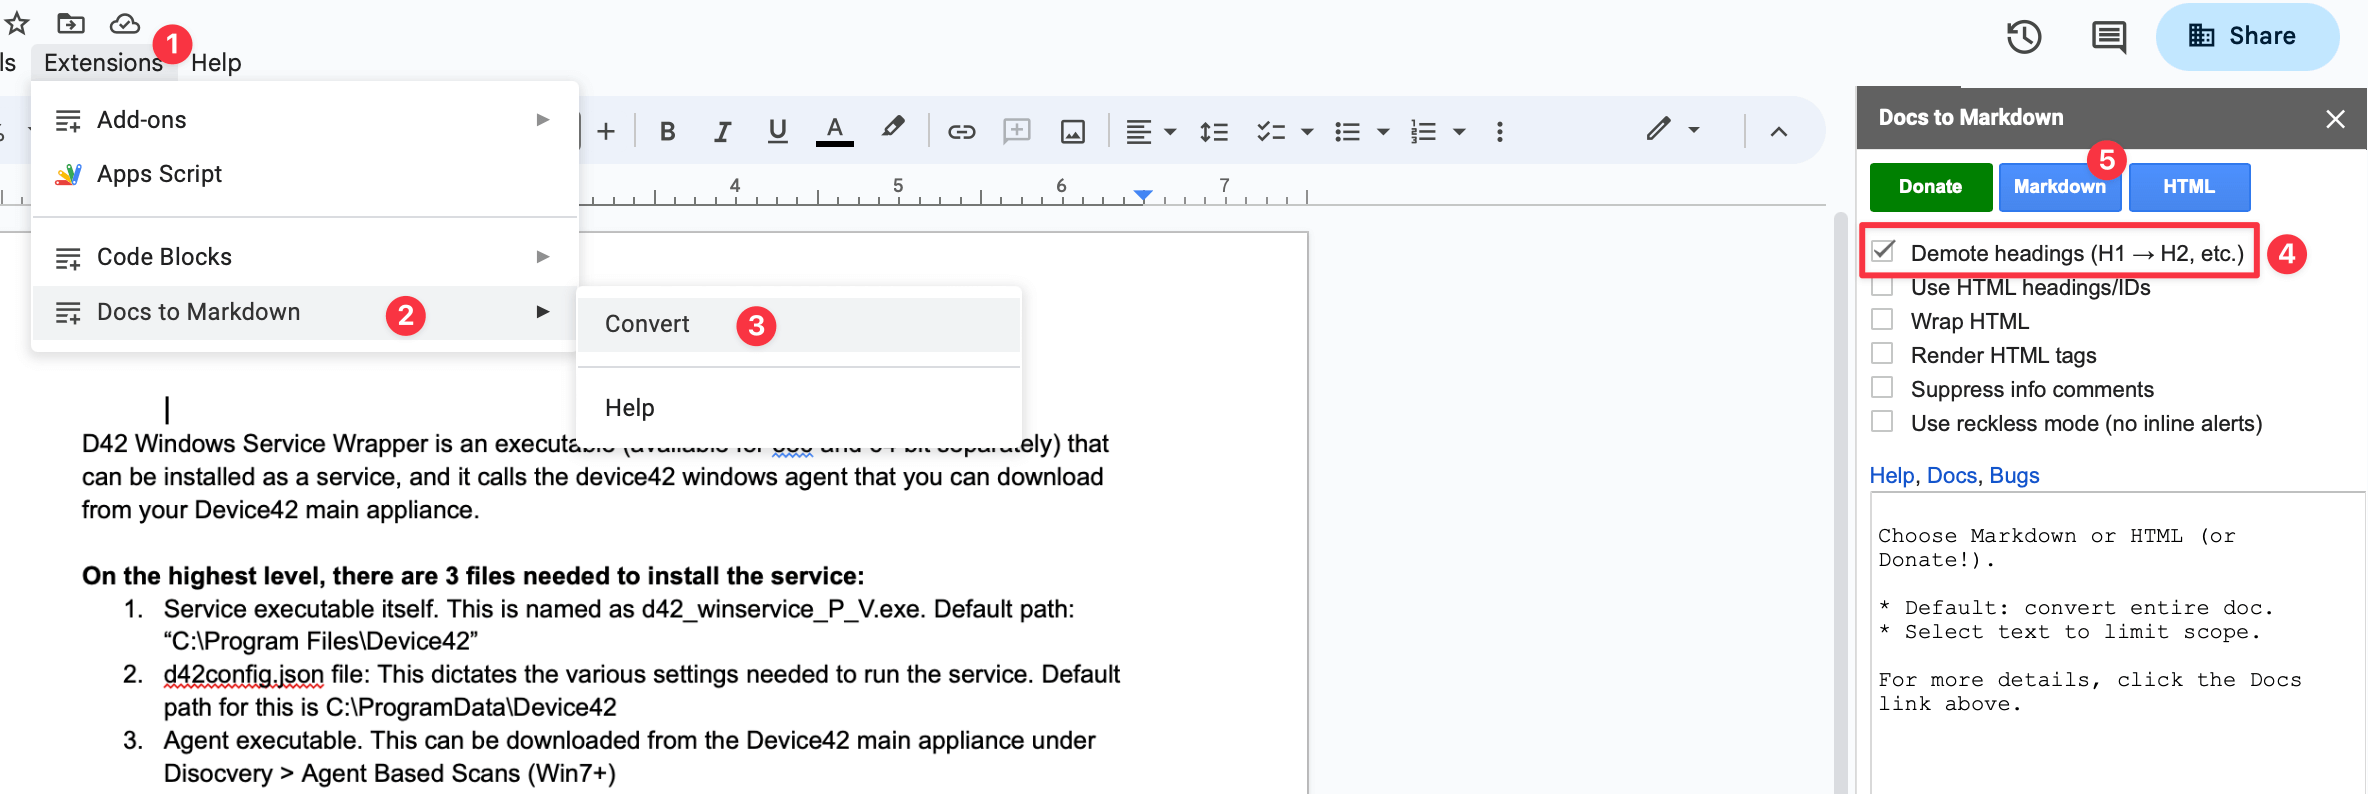The height and width of the screenshot is (794, 2368).
Task: Click the insert link icon
Action: pyautogui.click(x=961, y=131)
